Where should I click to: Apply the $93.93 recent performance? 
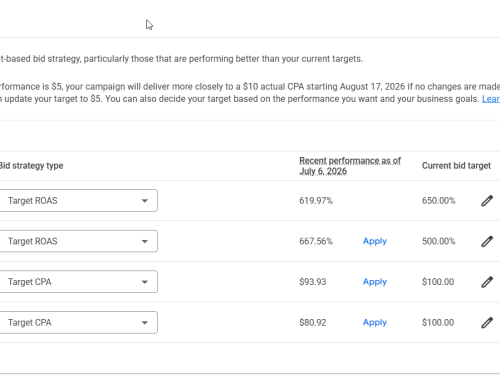coord(375,282)
